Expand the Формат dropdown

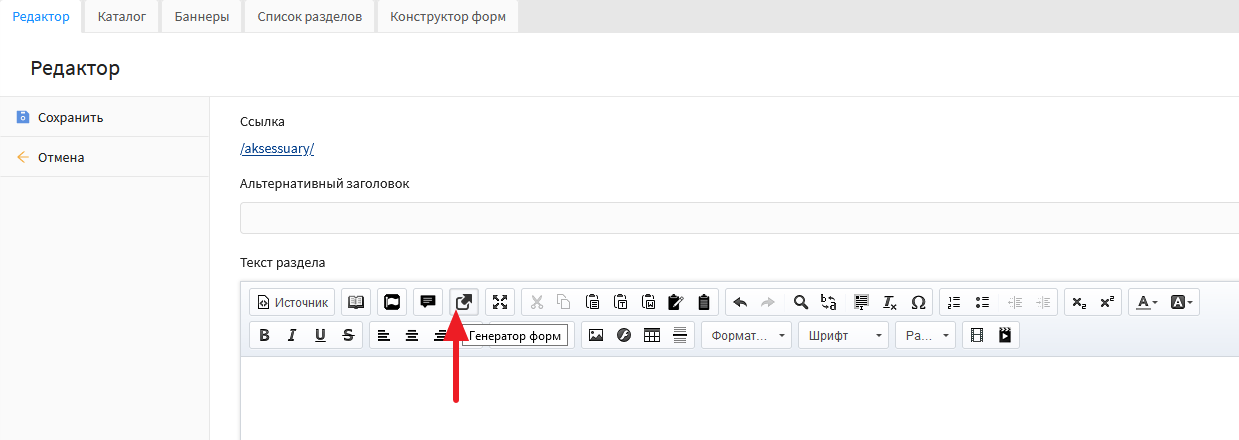click(746, 335)
